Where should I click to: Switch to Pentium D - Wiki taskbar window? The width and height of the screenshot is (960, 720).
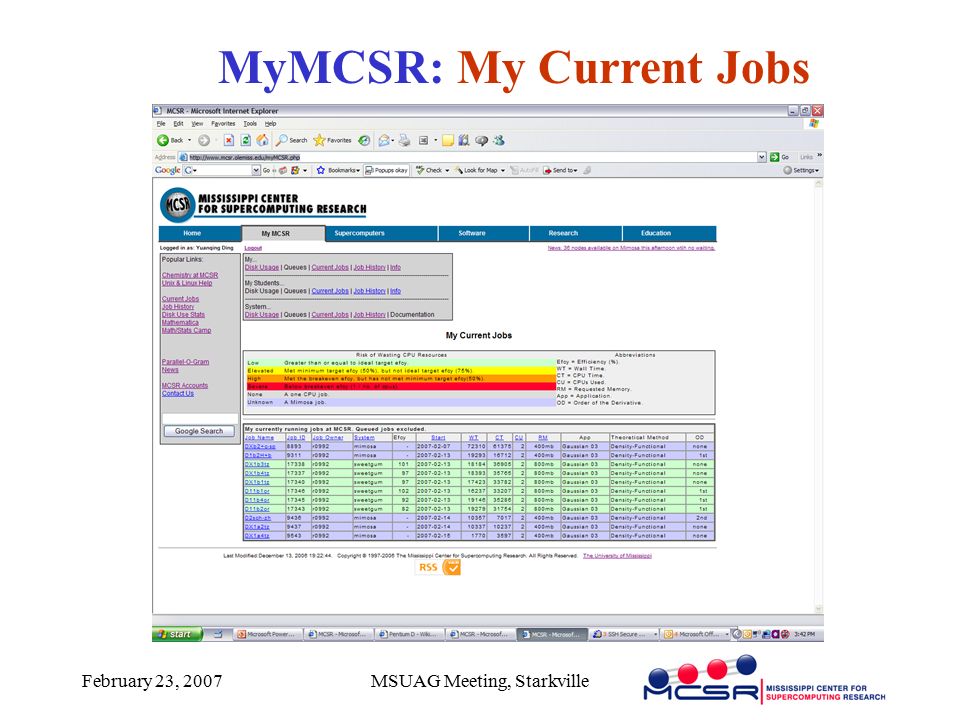click(x=409, y=634)
